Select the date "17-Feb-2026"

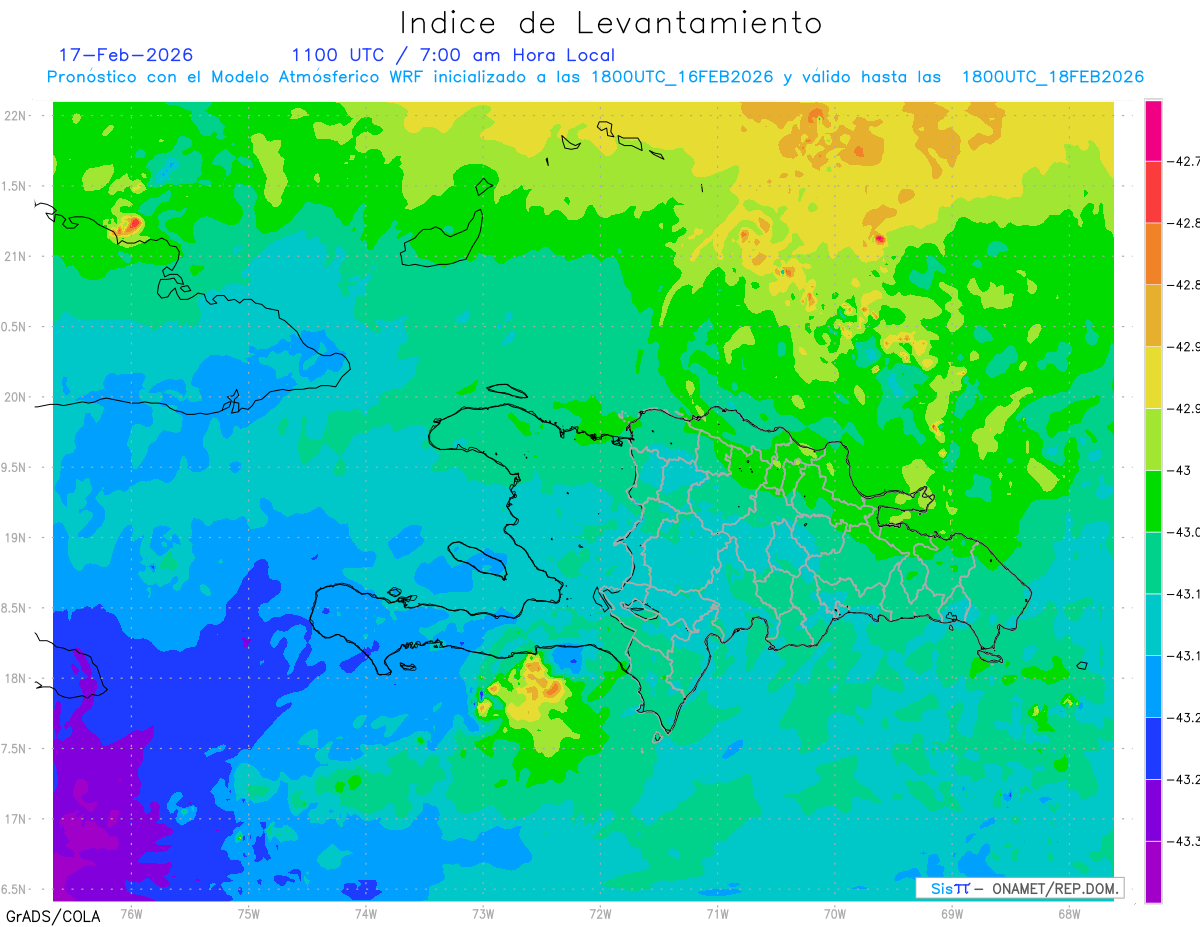[126, 55]
